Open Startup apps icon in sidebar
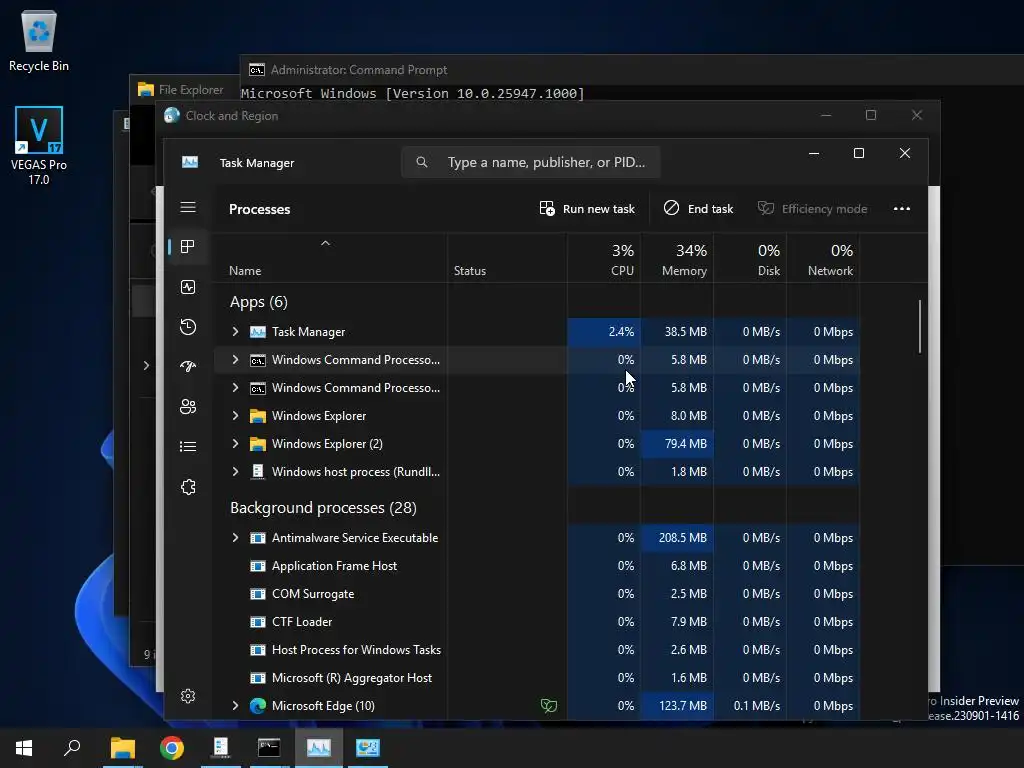Image resolution: width=1024 pixels, height=768 pixels. (188, 366)
